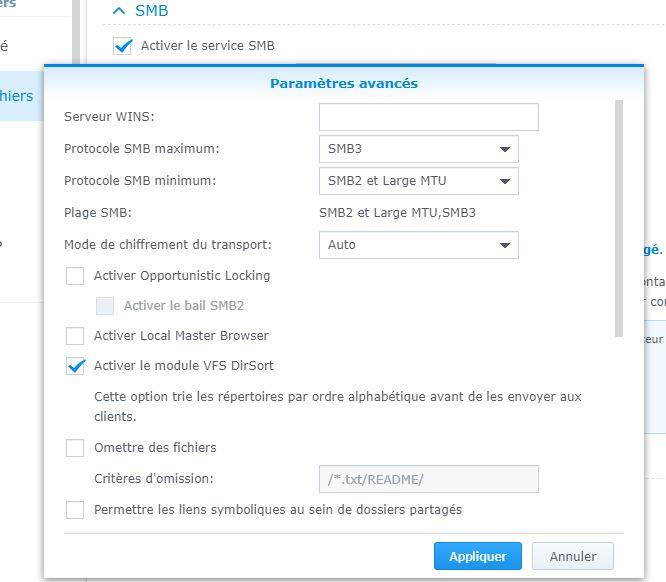666x582 pixels.
Task: Click the SMB section heading
Action: (x=151, y=11)
